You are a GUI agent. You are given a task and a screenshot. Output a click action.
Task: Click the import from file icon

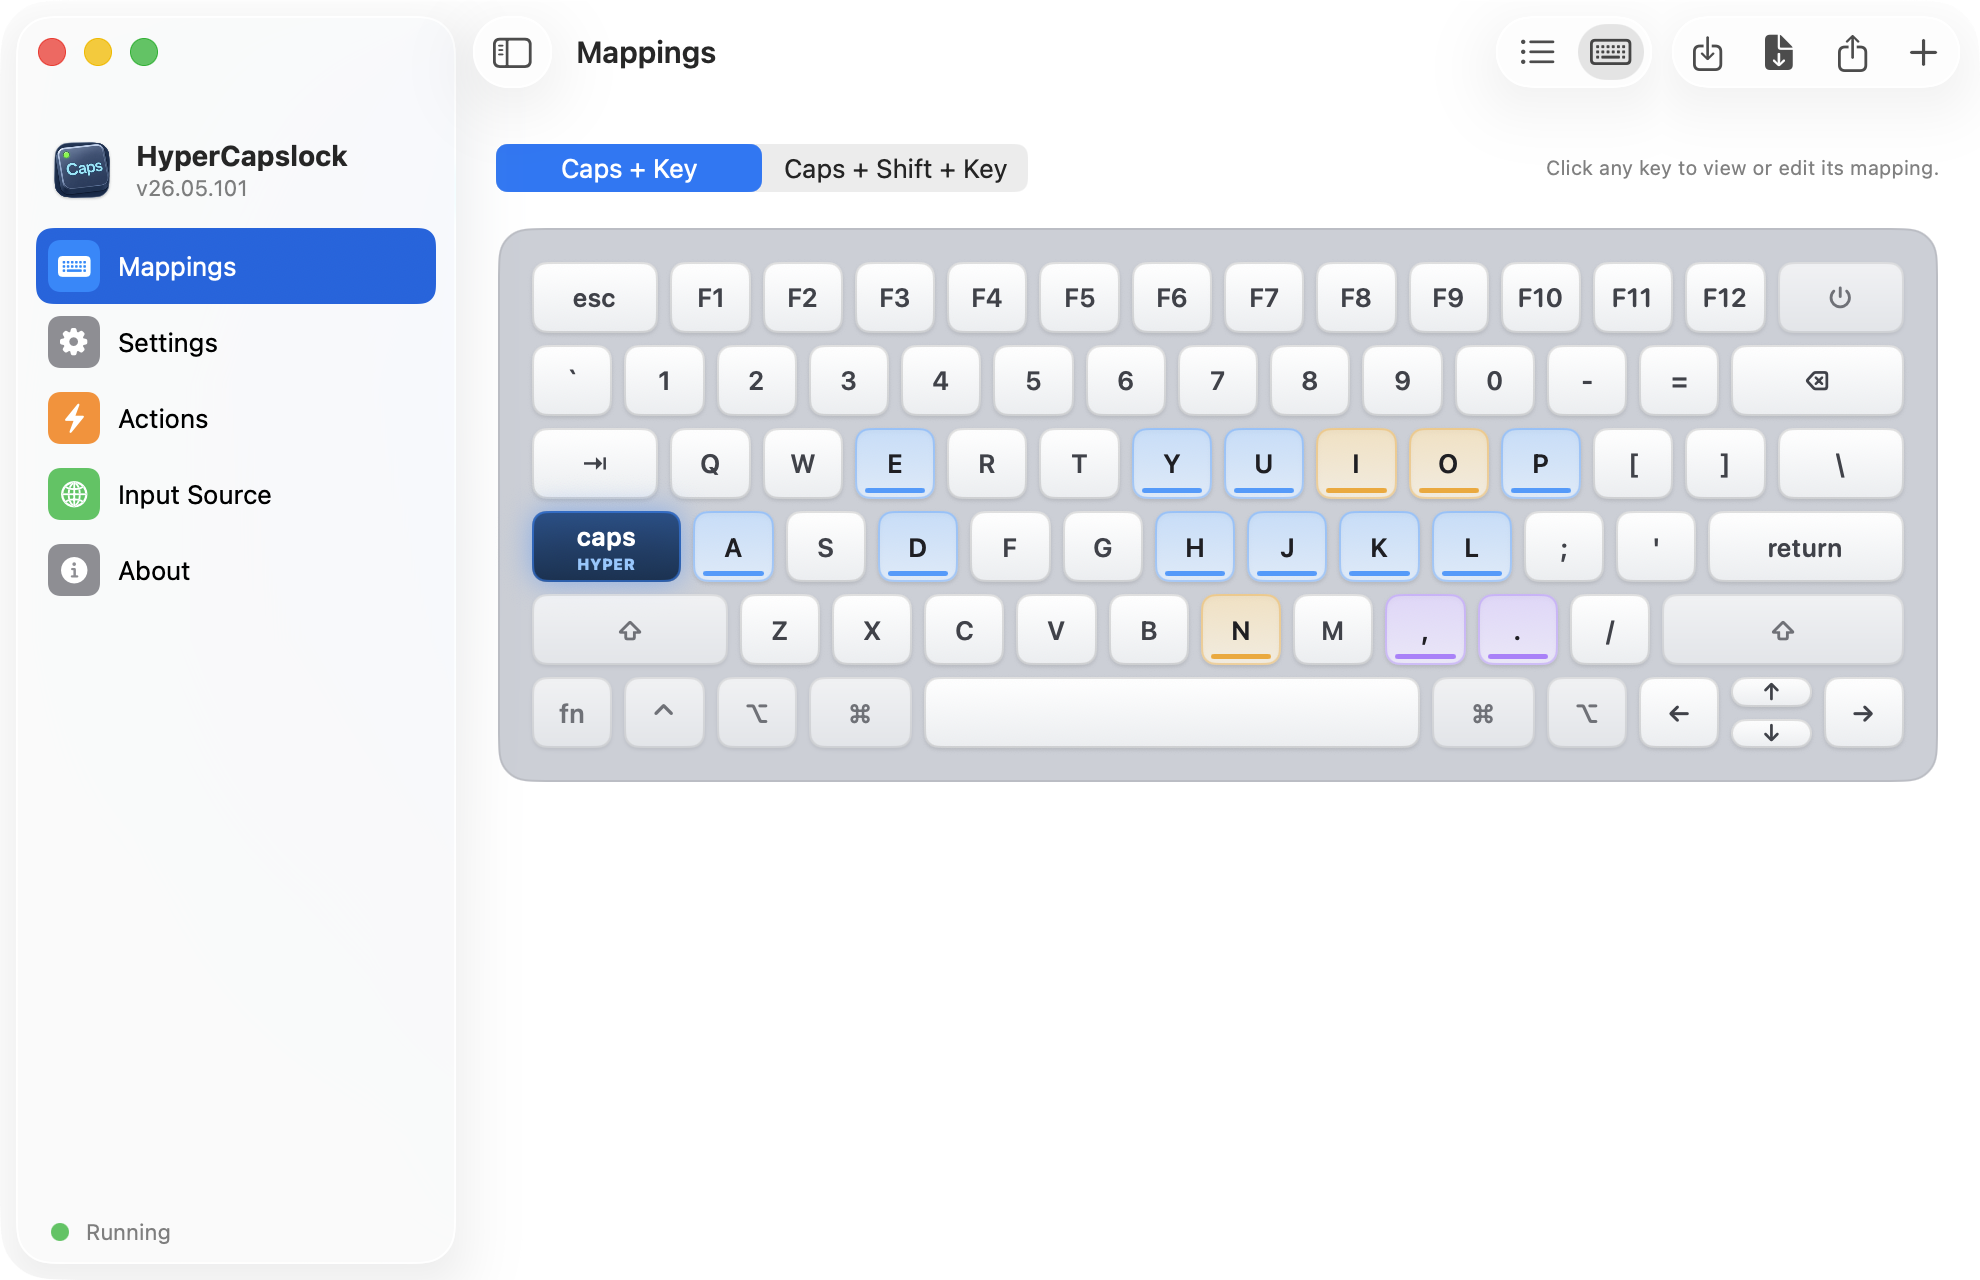(1779, 52)
